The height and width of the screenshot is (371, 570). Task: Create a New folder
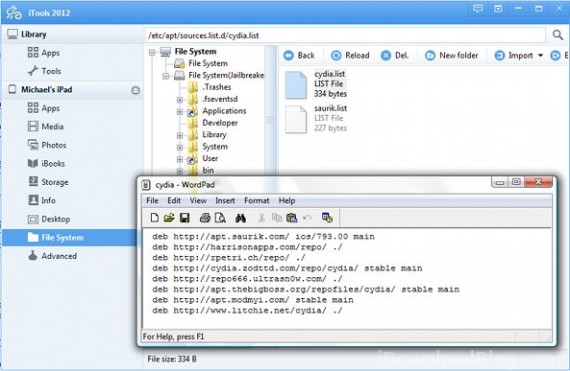point(451,55)
